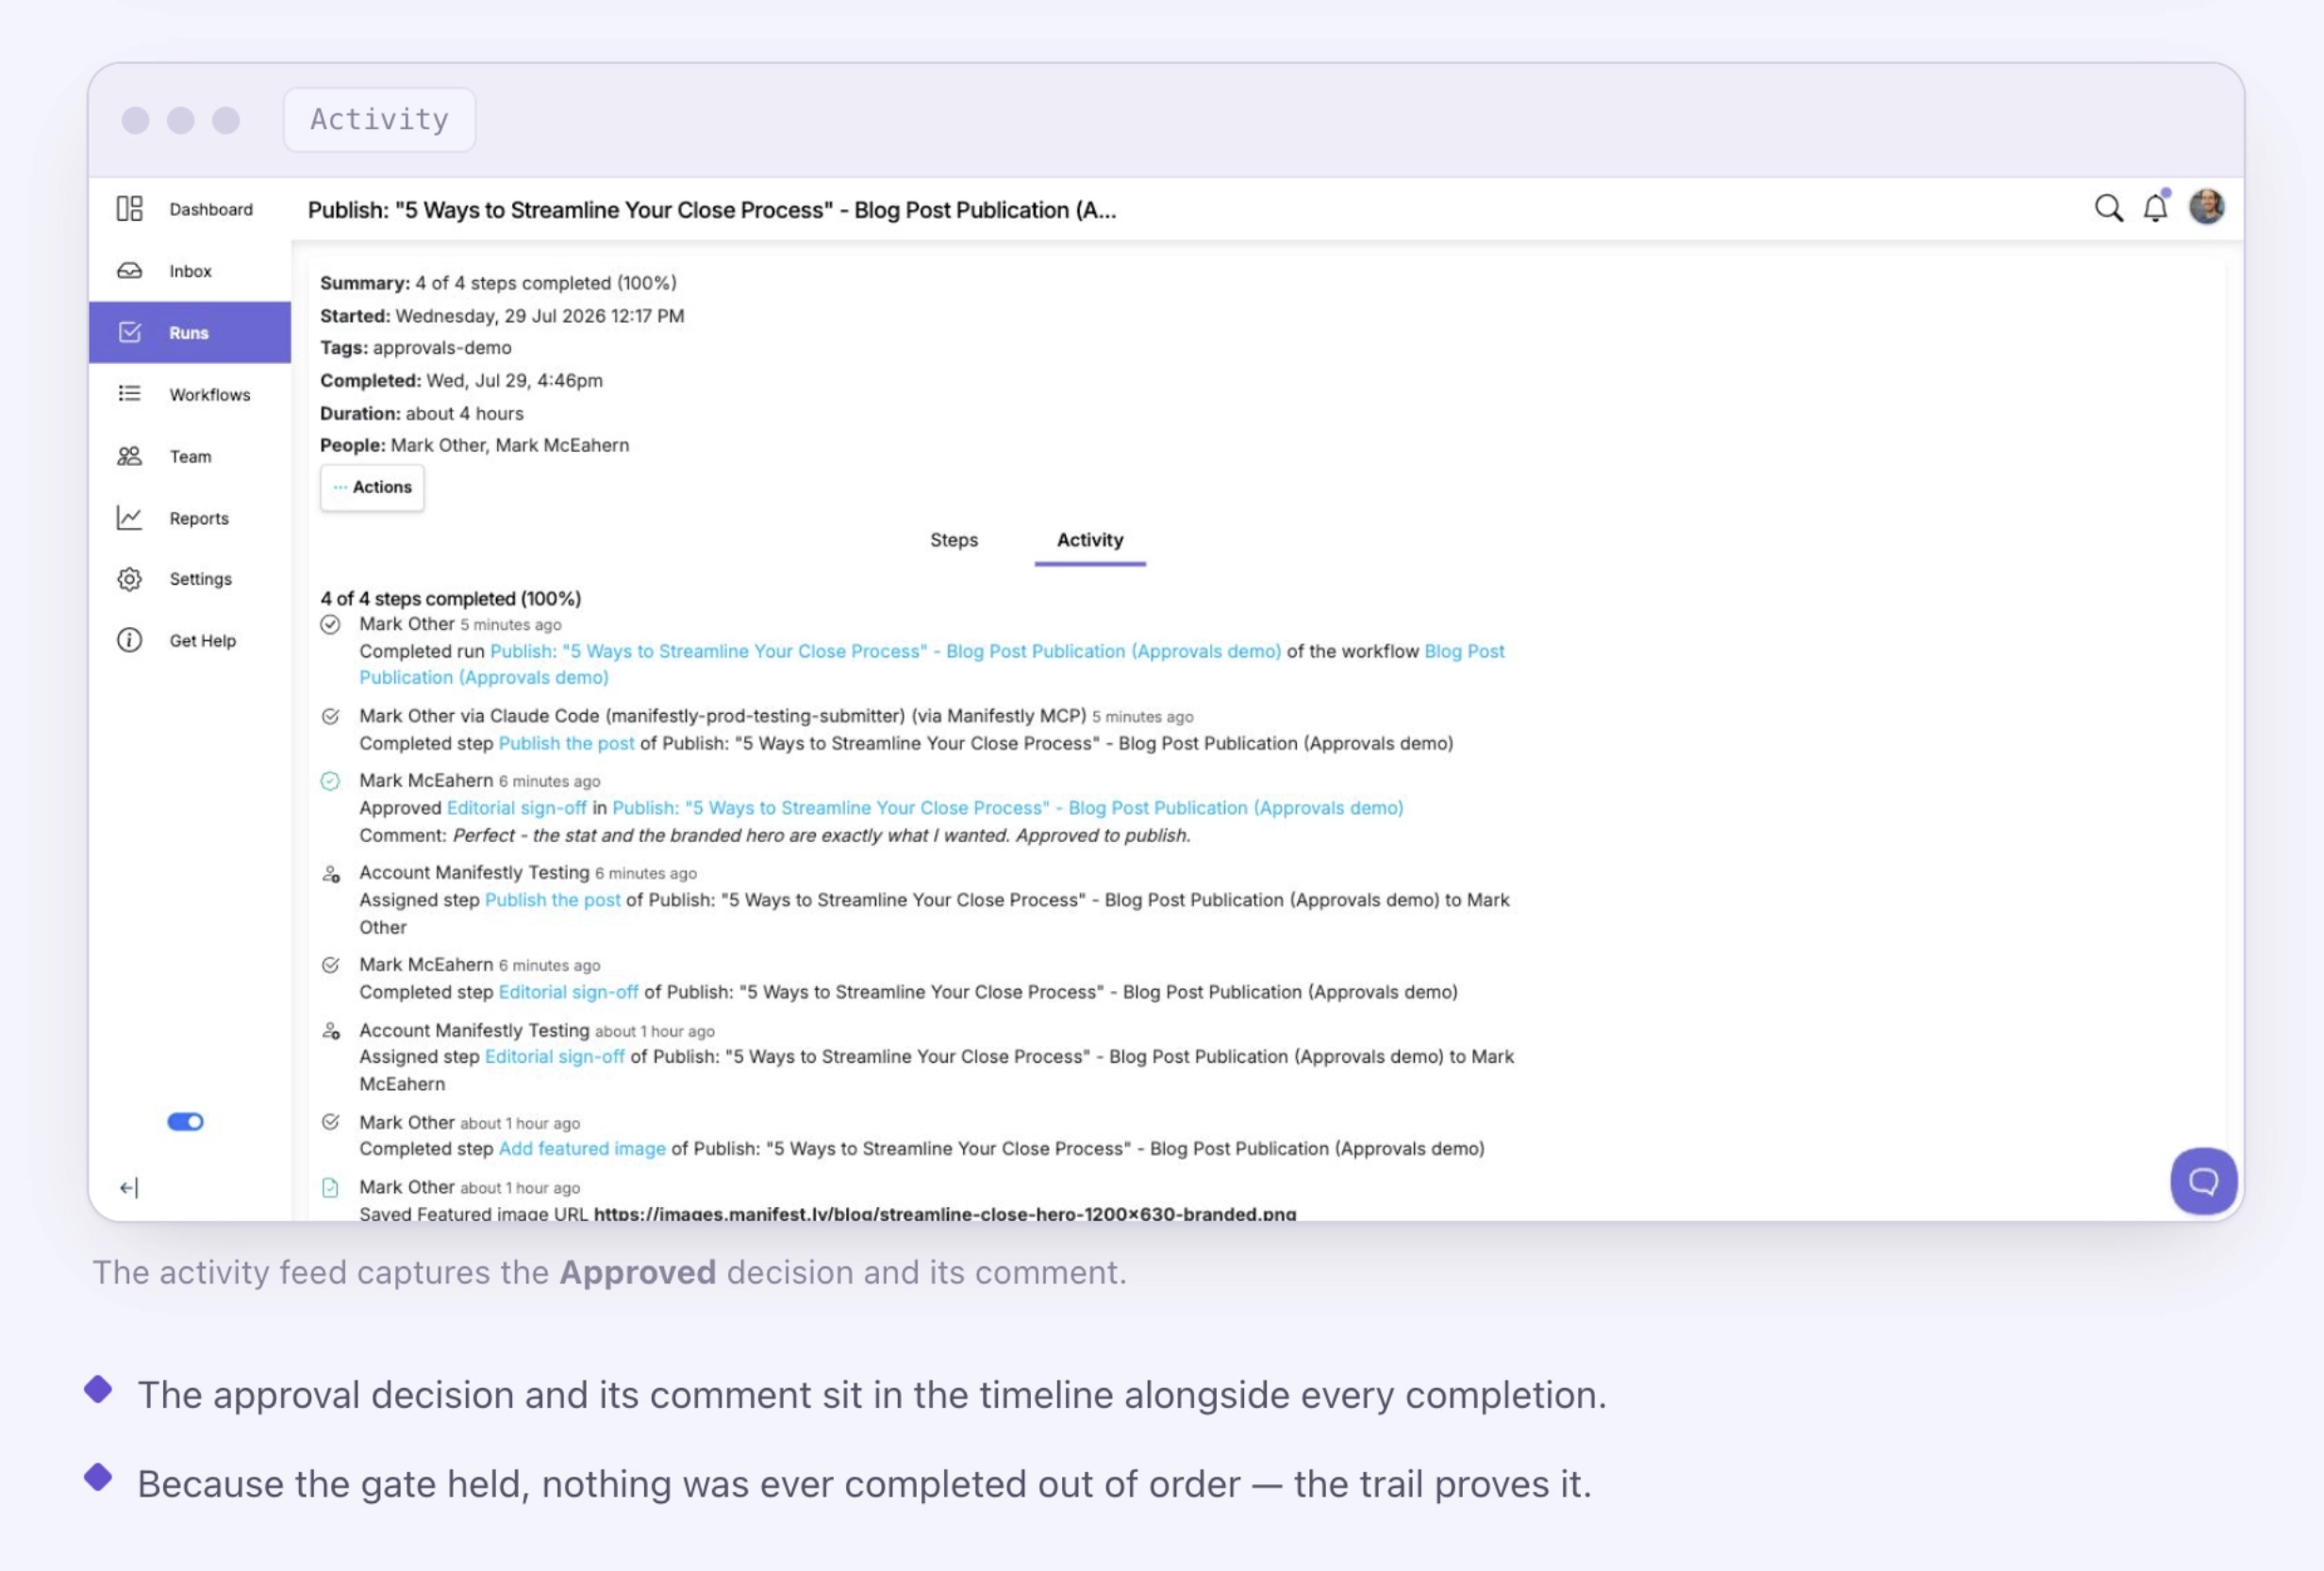Switch to the Steps tab

click(954, 540)
